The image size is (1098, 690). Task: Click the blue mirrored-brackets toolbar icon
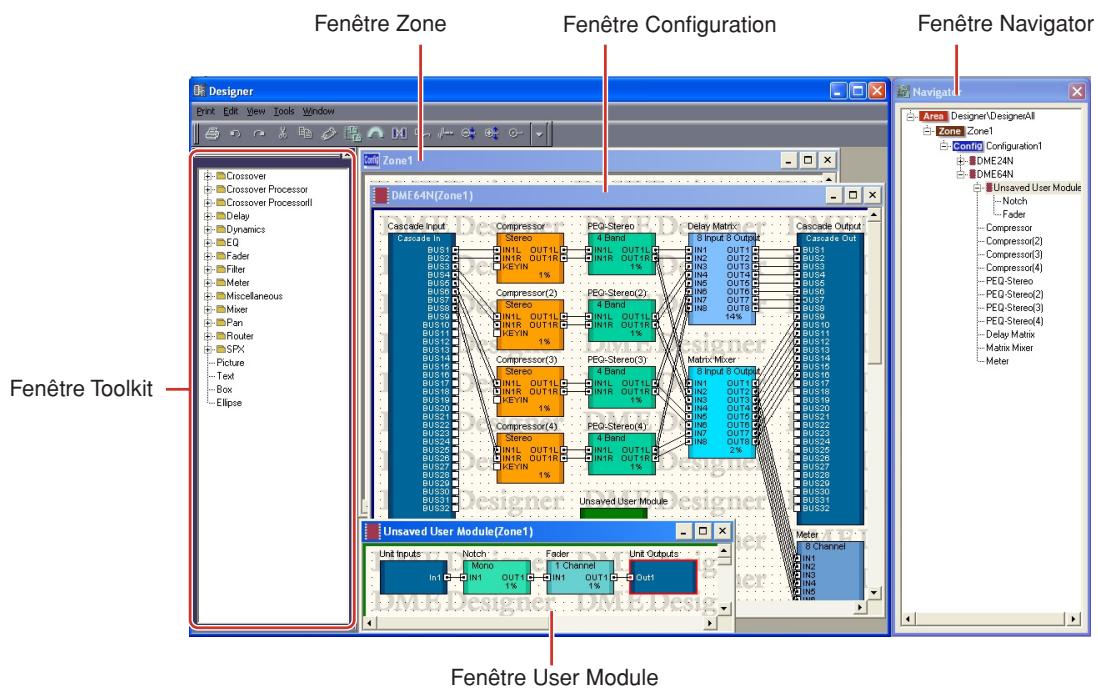pos(399,132)
